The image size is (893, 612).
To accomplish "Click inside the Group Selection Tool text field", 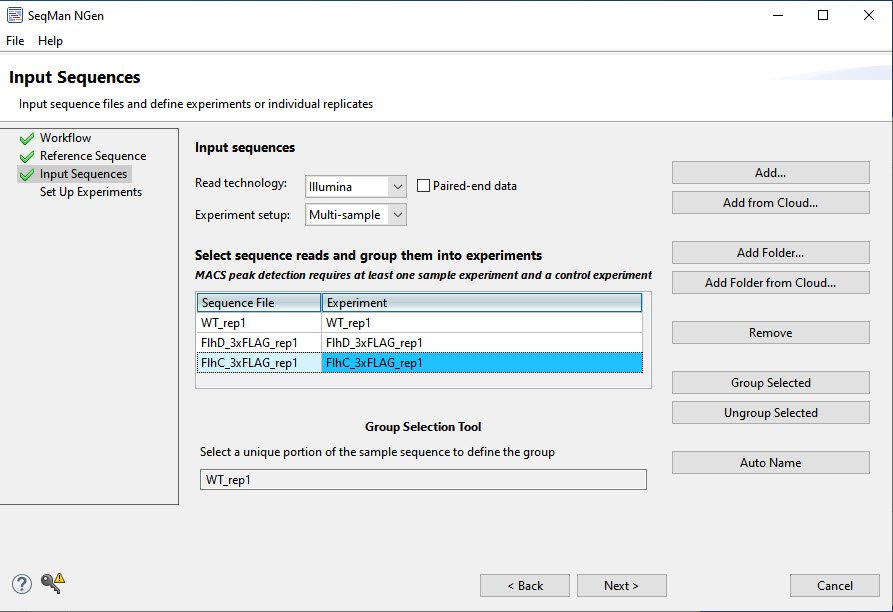I will [420, 479].
